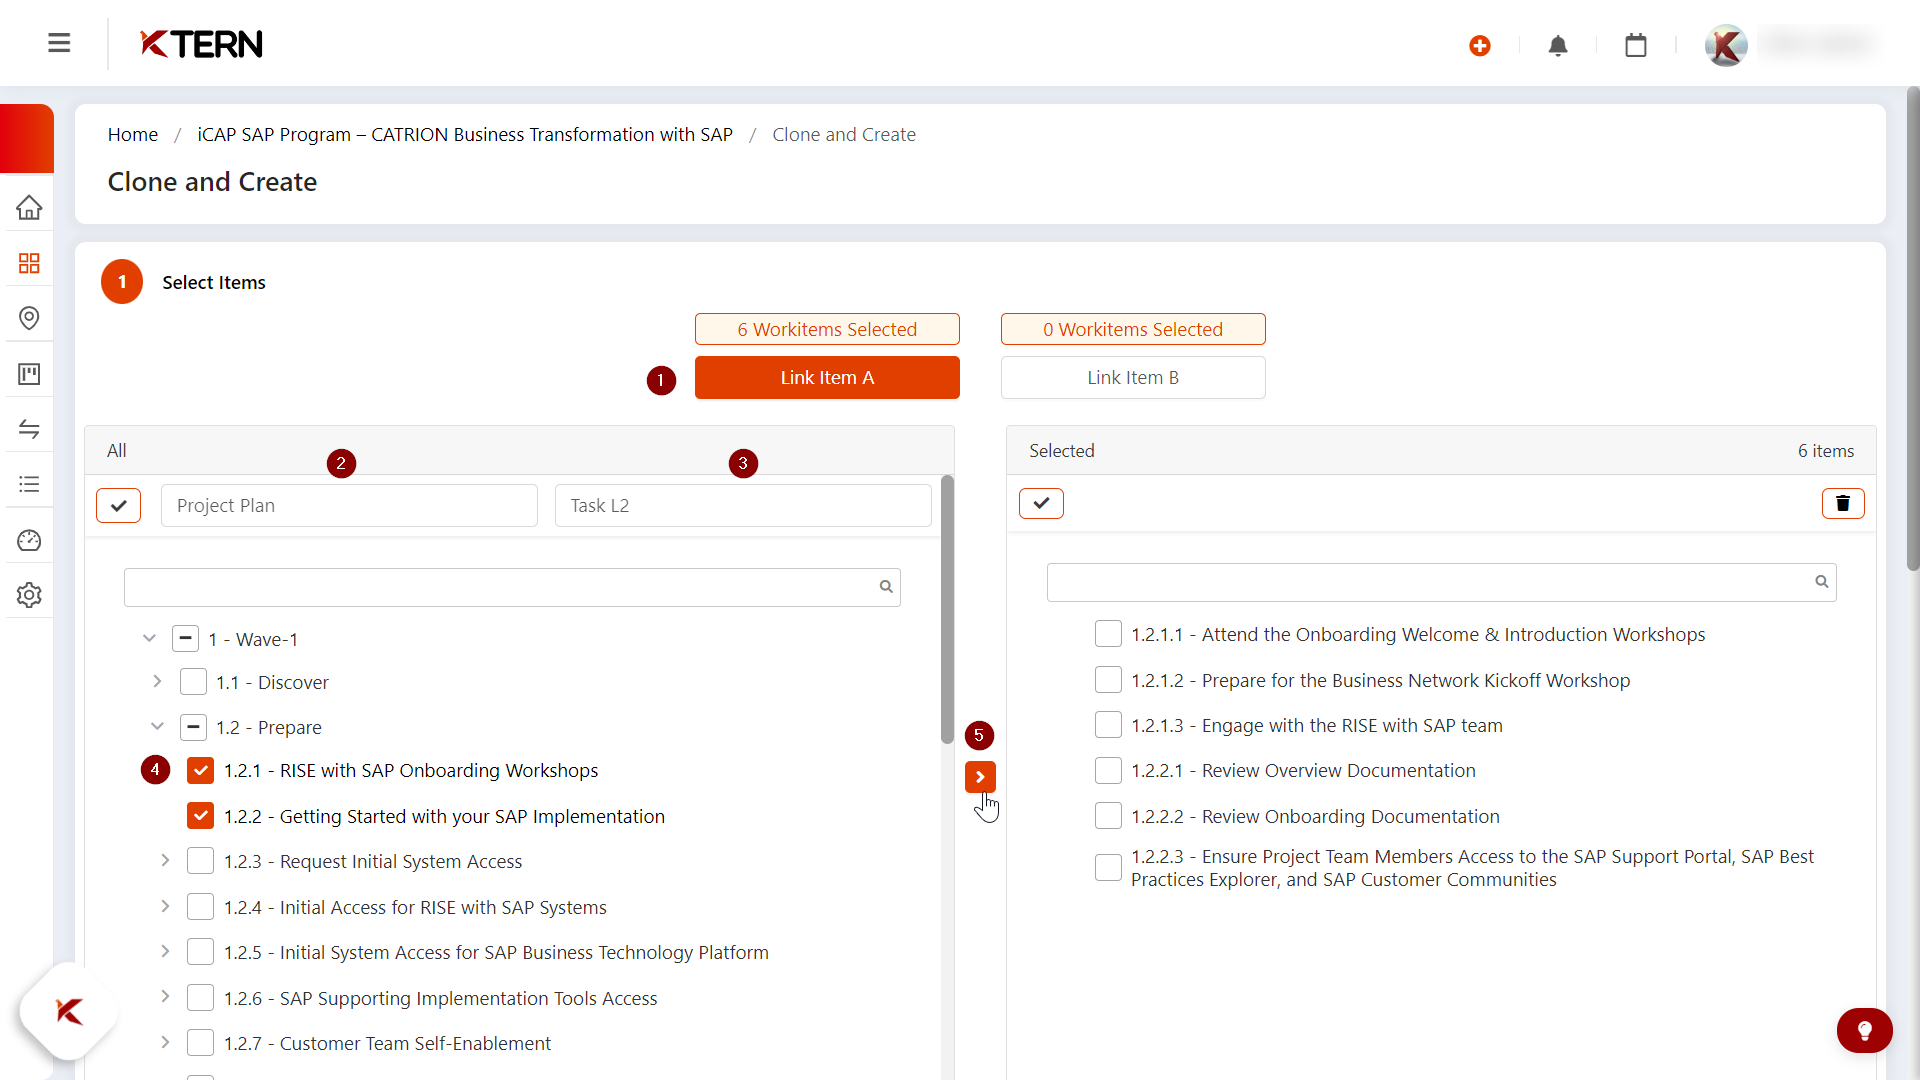Expand 1.2.4 Initial Access for RISE node
The image size is (1920, 1080).
click(165, 906)
